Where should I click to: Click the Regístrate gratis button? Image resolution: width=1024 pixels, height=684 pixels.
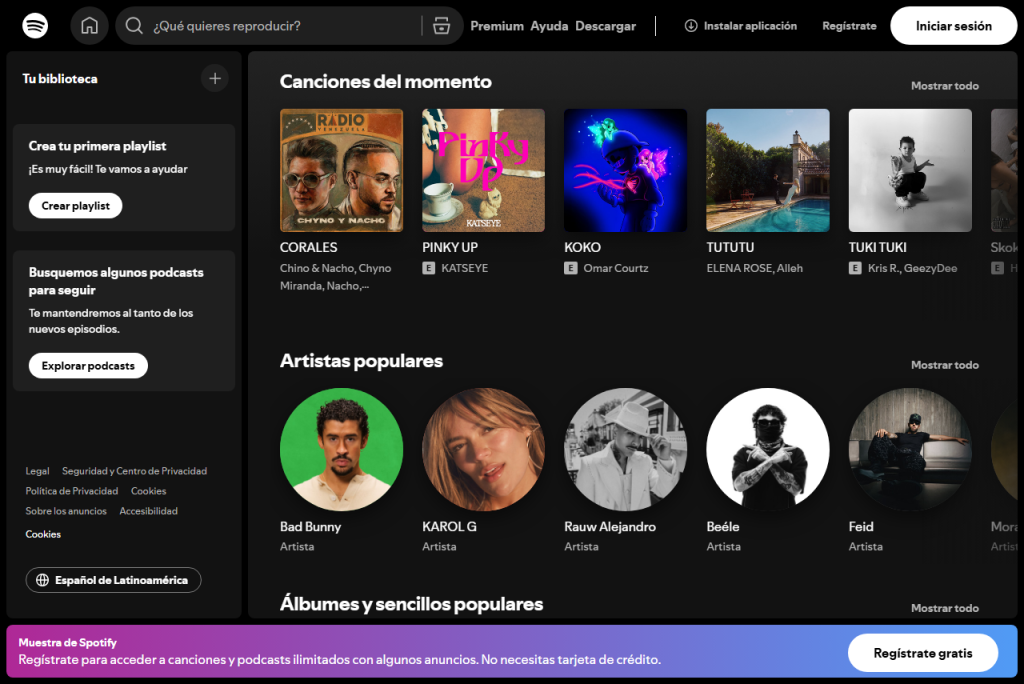922,652
